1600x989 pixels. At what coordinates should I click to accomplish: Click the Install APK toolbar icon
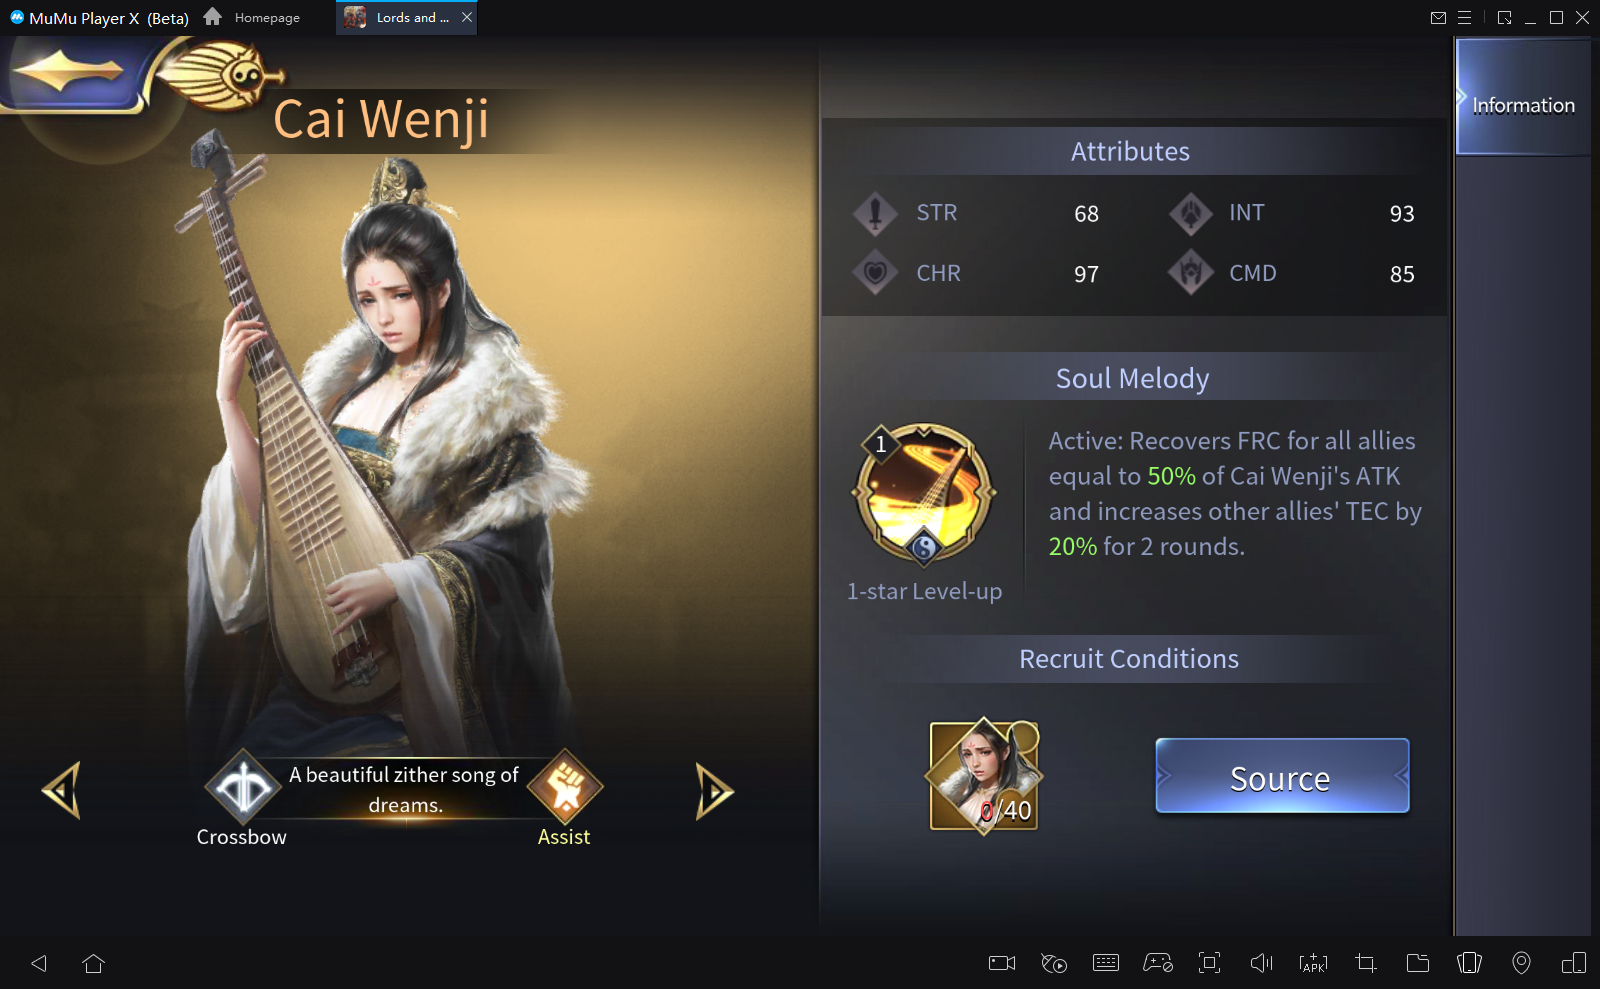(x=1313, y=963)
